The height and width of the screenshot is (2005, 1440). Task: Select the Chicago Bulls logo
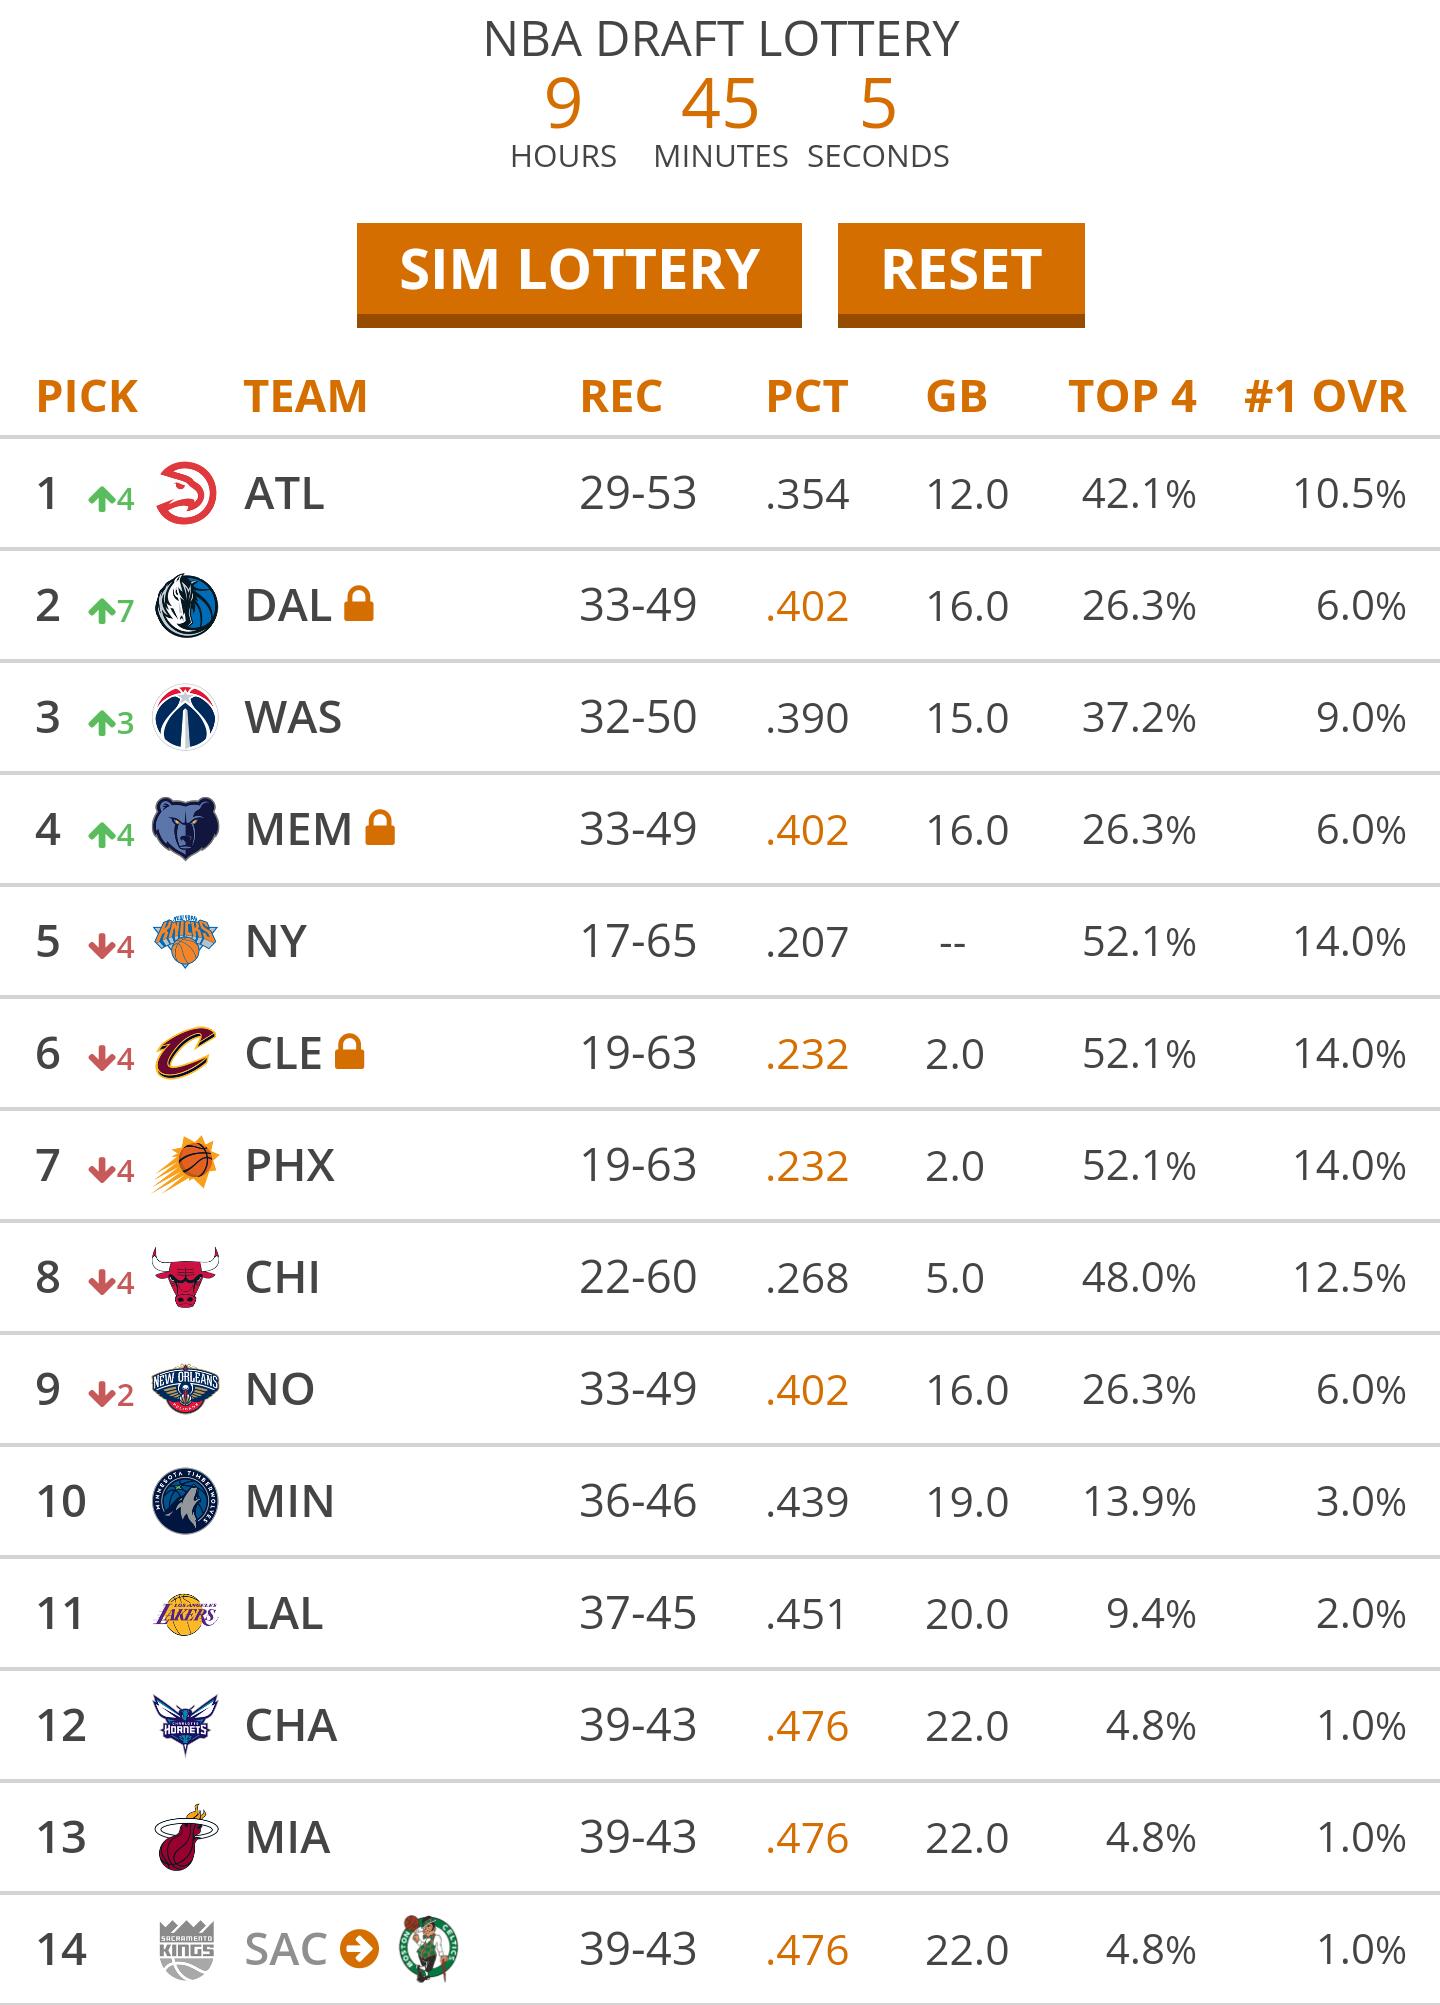[186, 1277]
